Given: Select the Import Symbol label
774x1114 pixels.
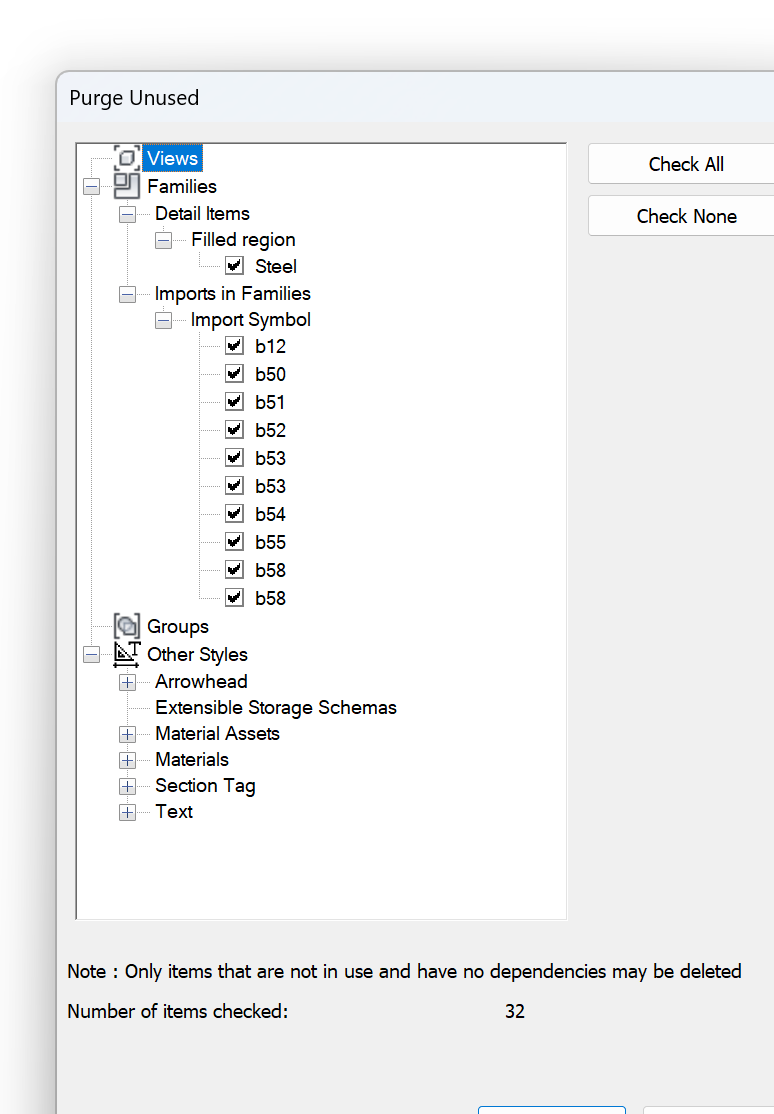Looking at the screenshot, I should [251, 320].
